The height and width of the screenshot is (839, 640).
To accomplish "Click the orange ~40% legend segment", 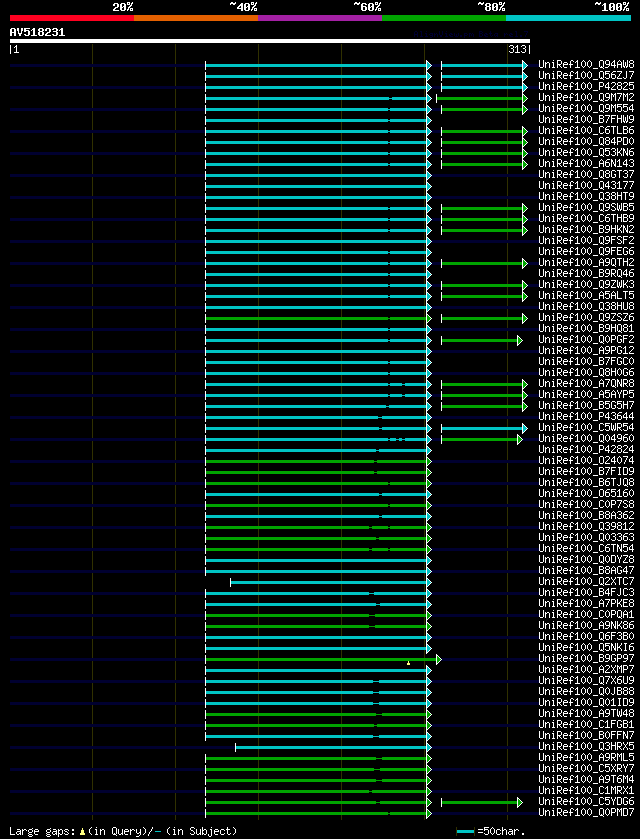I will tap(196, 18).
